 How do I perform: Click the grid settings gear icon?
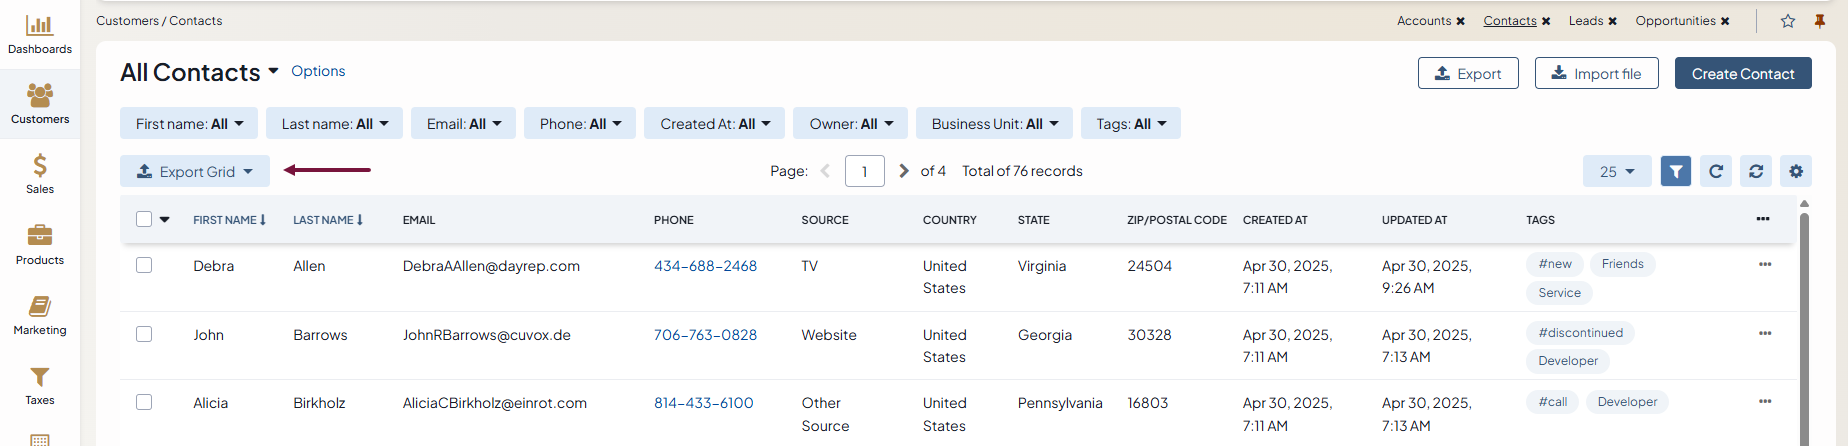(1796, 171)
